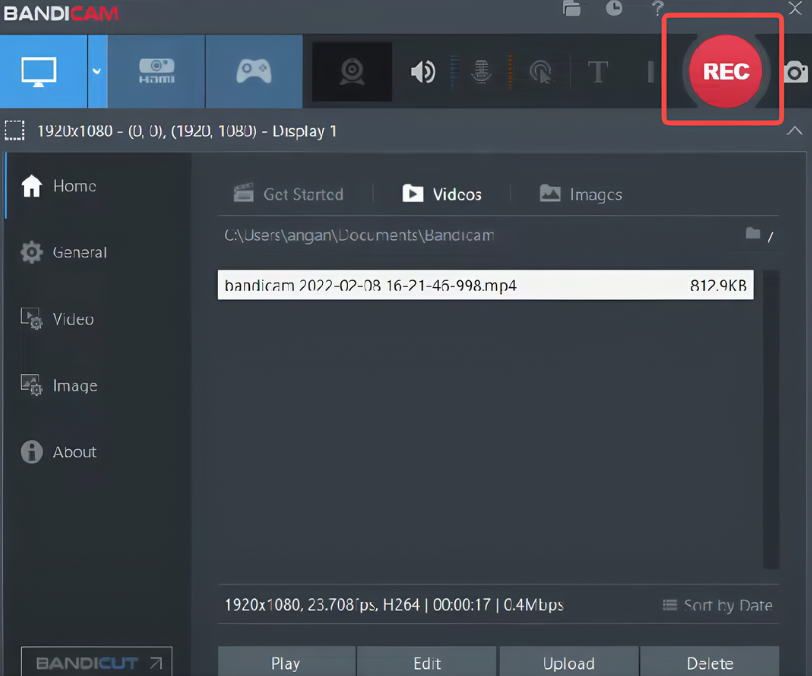Close the Bandicam window
The image size is (812, 676).
tap(795, 8)
